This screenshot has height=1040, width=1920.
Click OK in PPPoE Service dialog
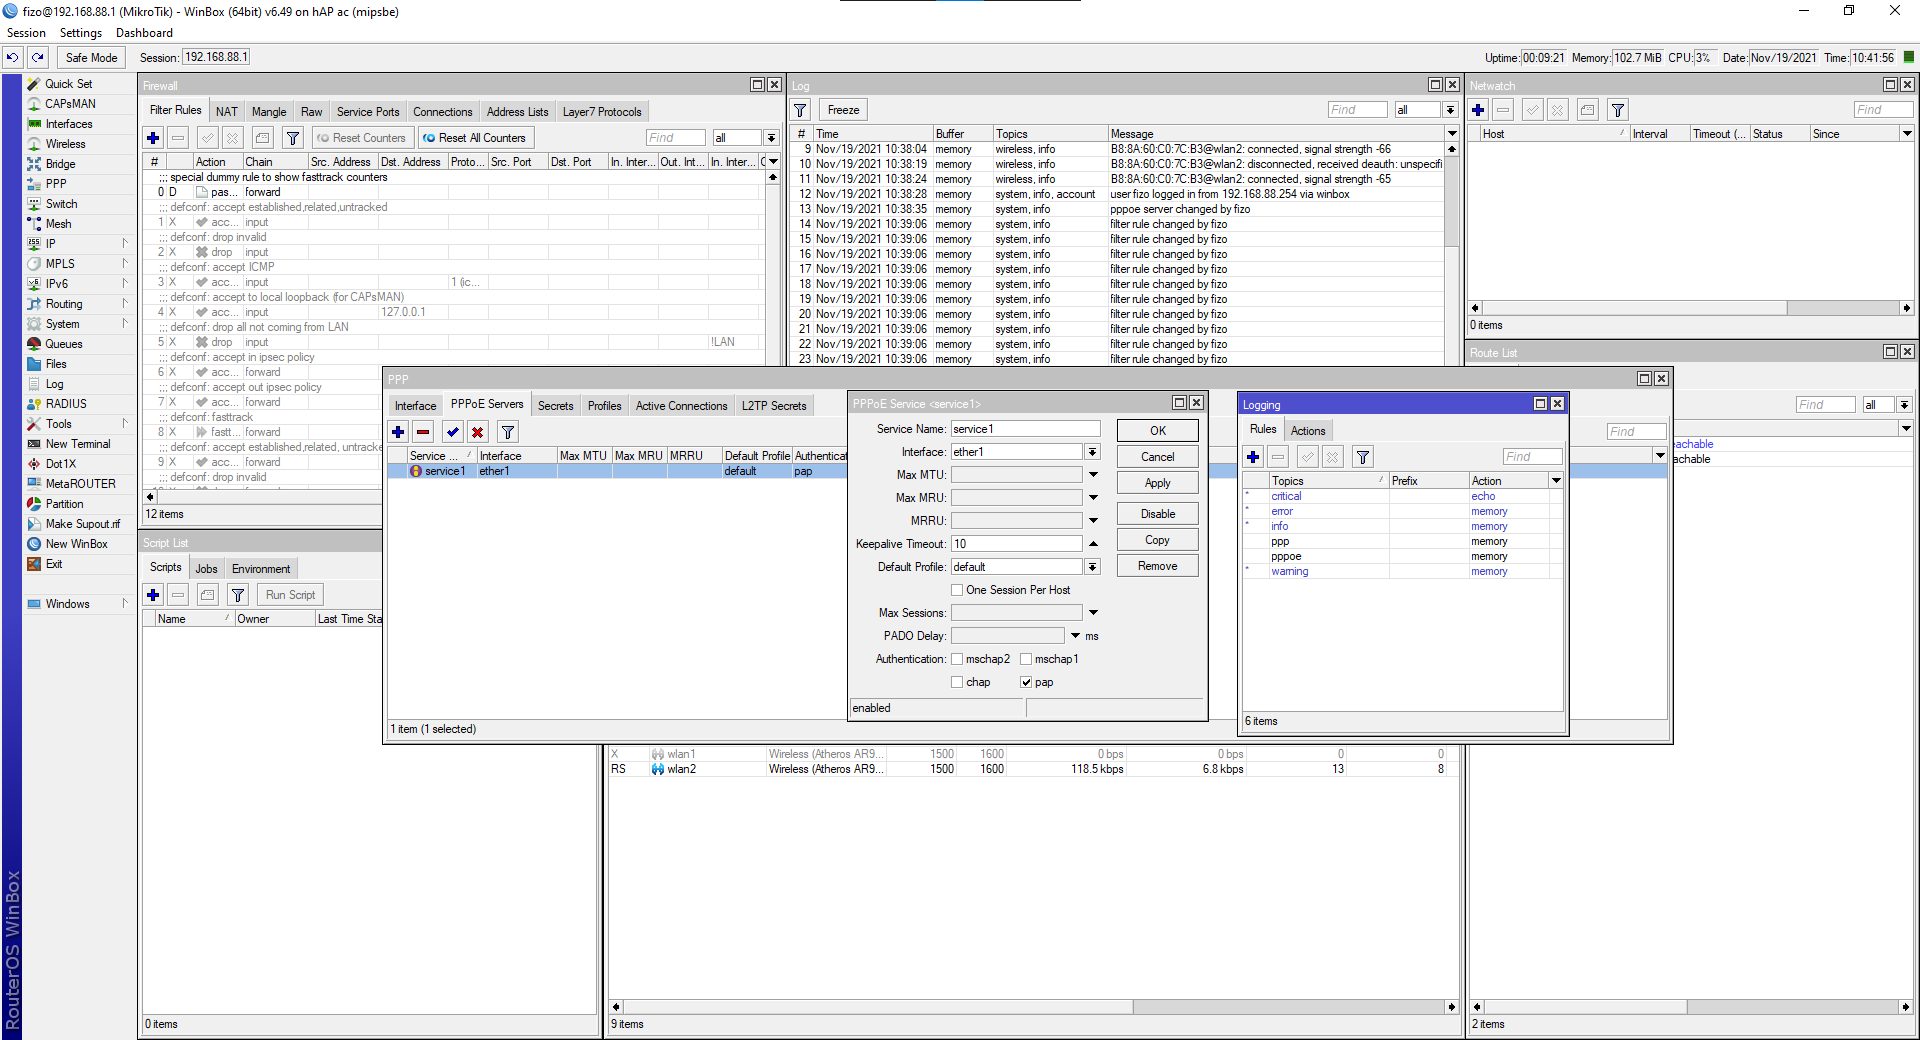tap(1158, 431)
